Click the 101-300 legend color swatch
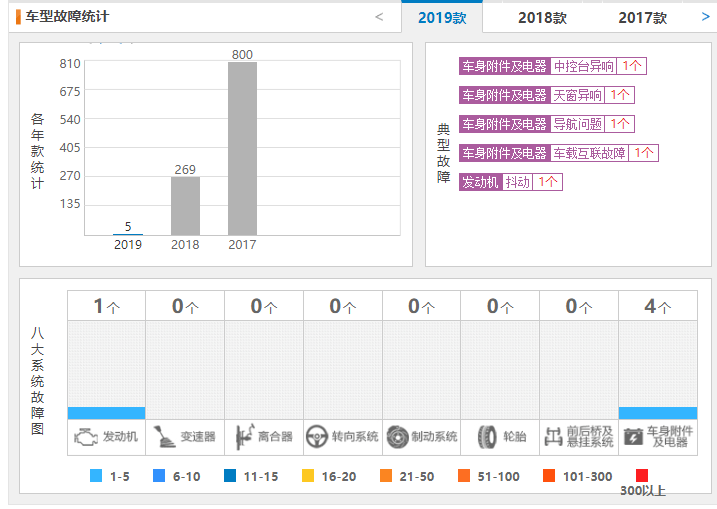717x509 pixels. [549, 476]
